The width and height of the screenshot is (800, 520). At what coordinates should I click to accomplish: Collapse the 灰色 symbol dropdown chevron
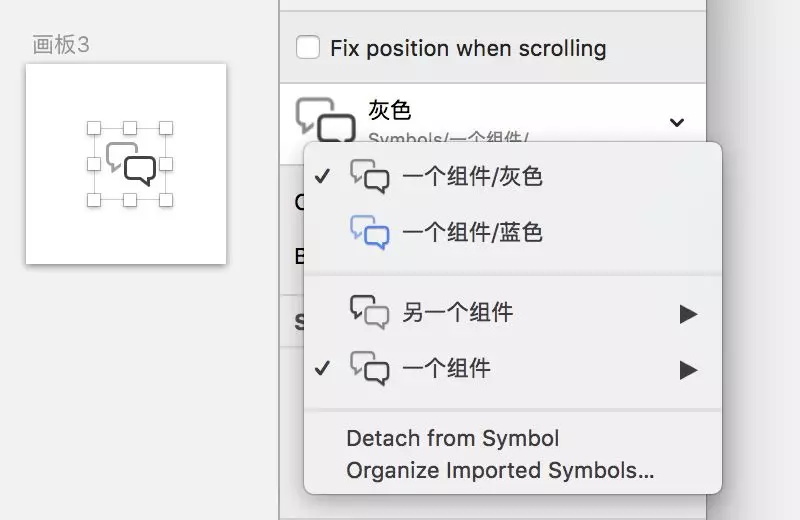pyautogui.click(x=677, y=122)
